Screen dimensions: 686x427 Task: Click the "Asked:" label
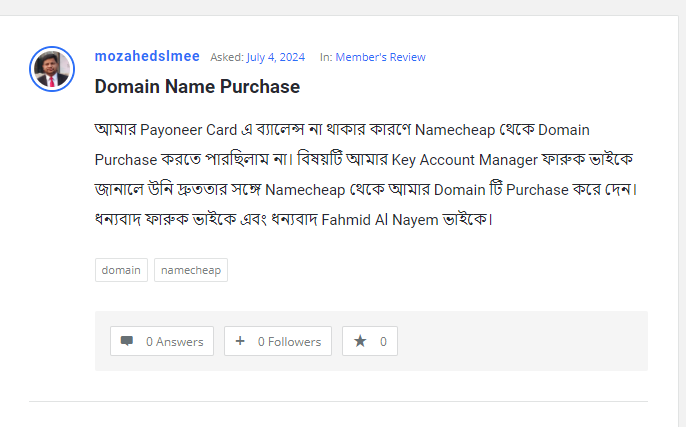[x=227, y=57]
